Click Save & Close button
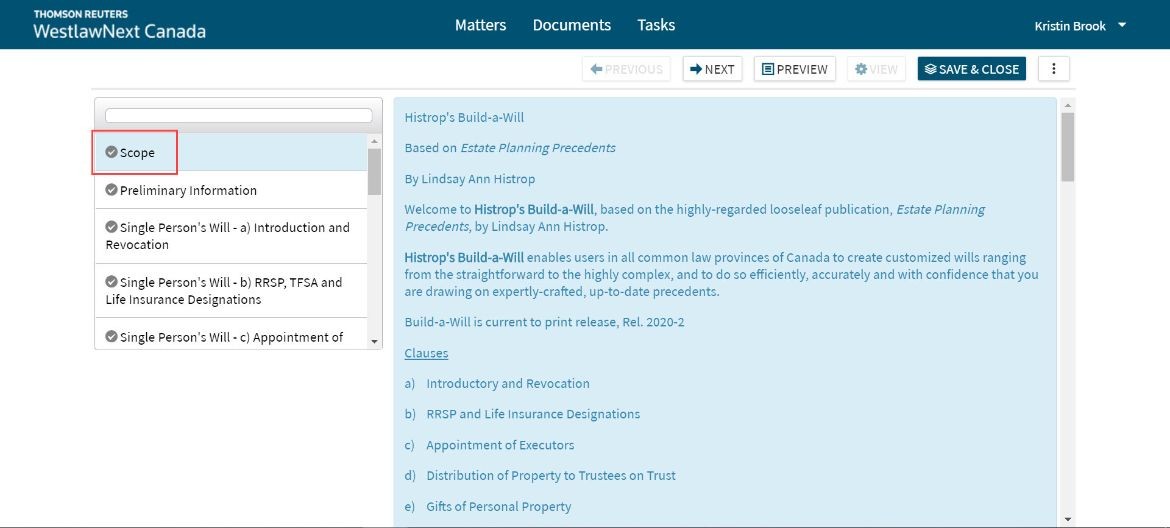Viewport: 1170px width, 528px height. 972,69
